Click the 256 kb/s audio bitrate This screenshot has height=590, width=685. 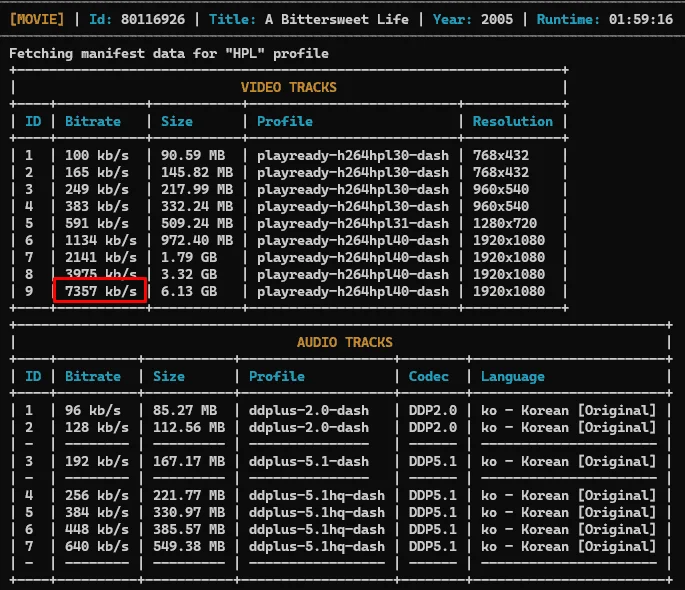(x=97, y=496)
